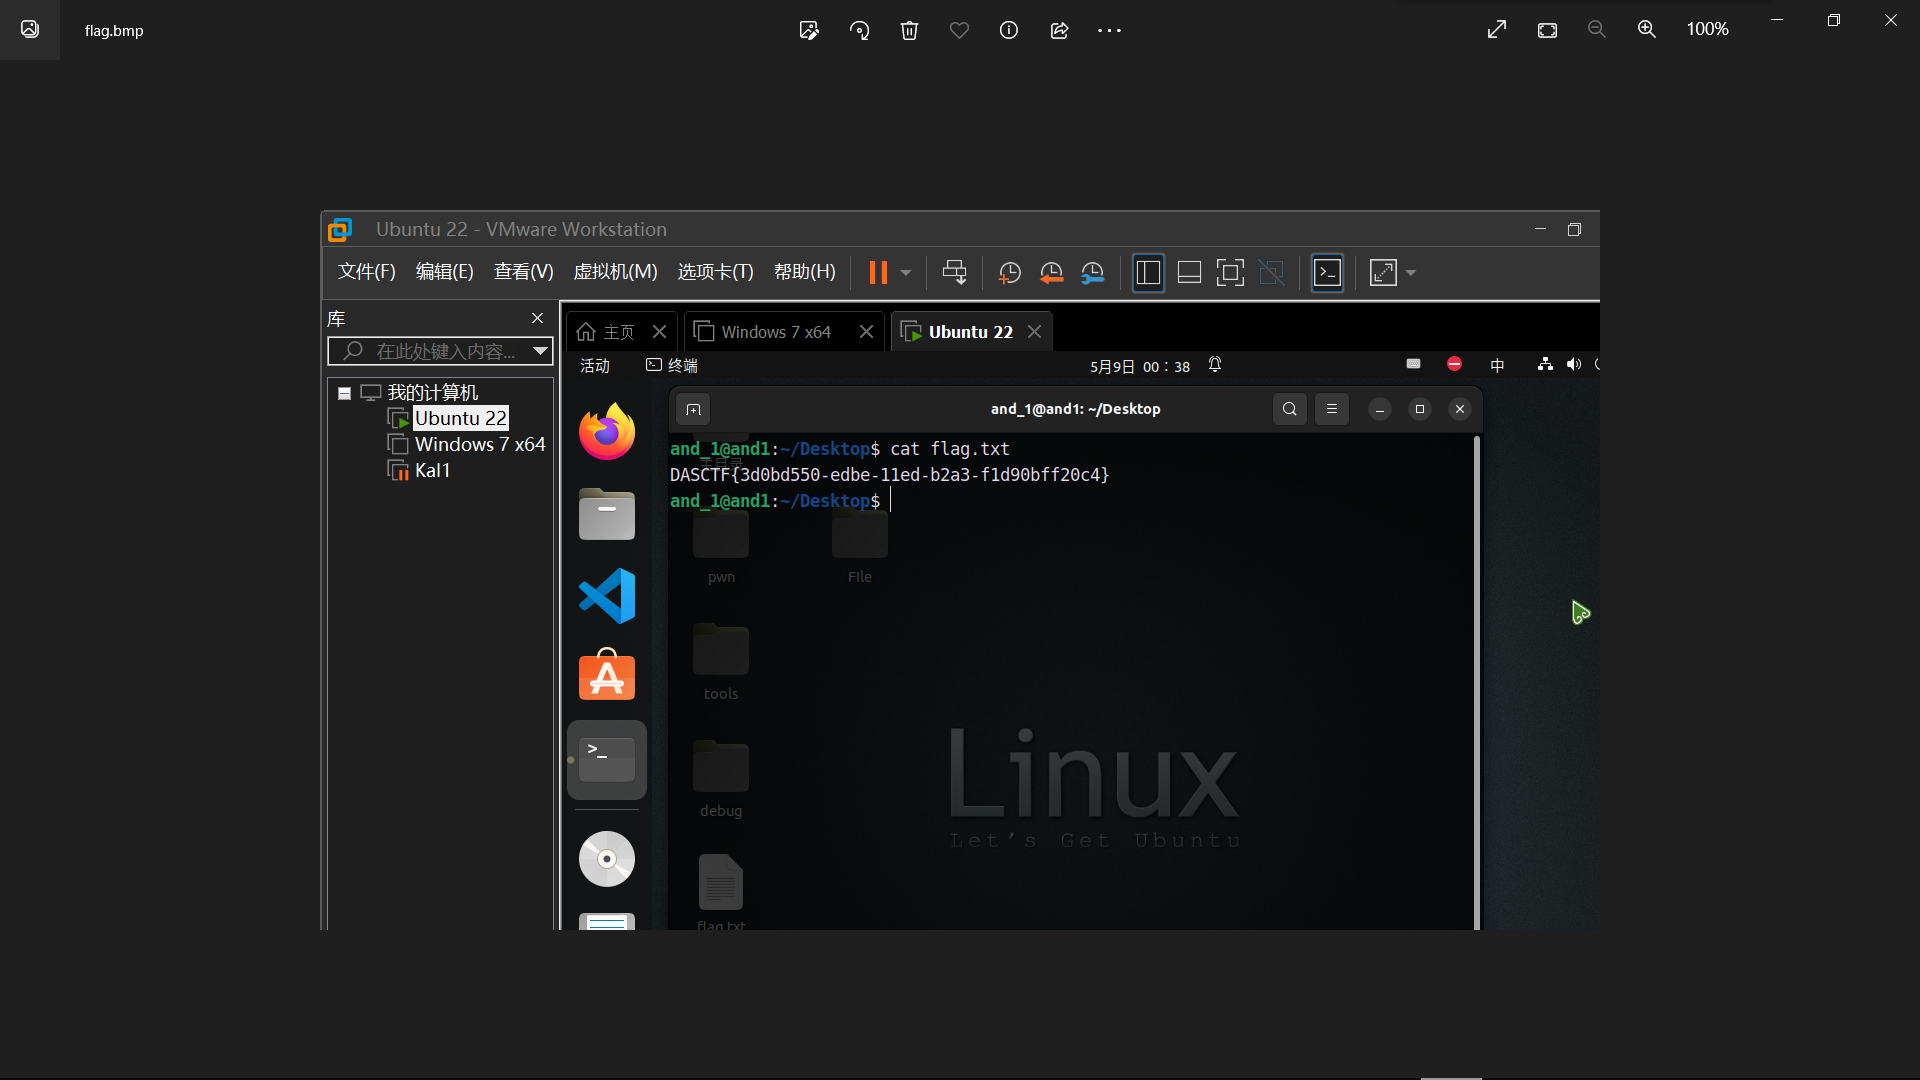Zoom in on the image
Viewport: 1920px width, 1080px height.
tap(1646, 30)
